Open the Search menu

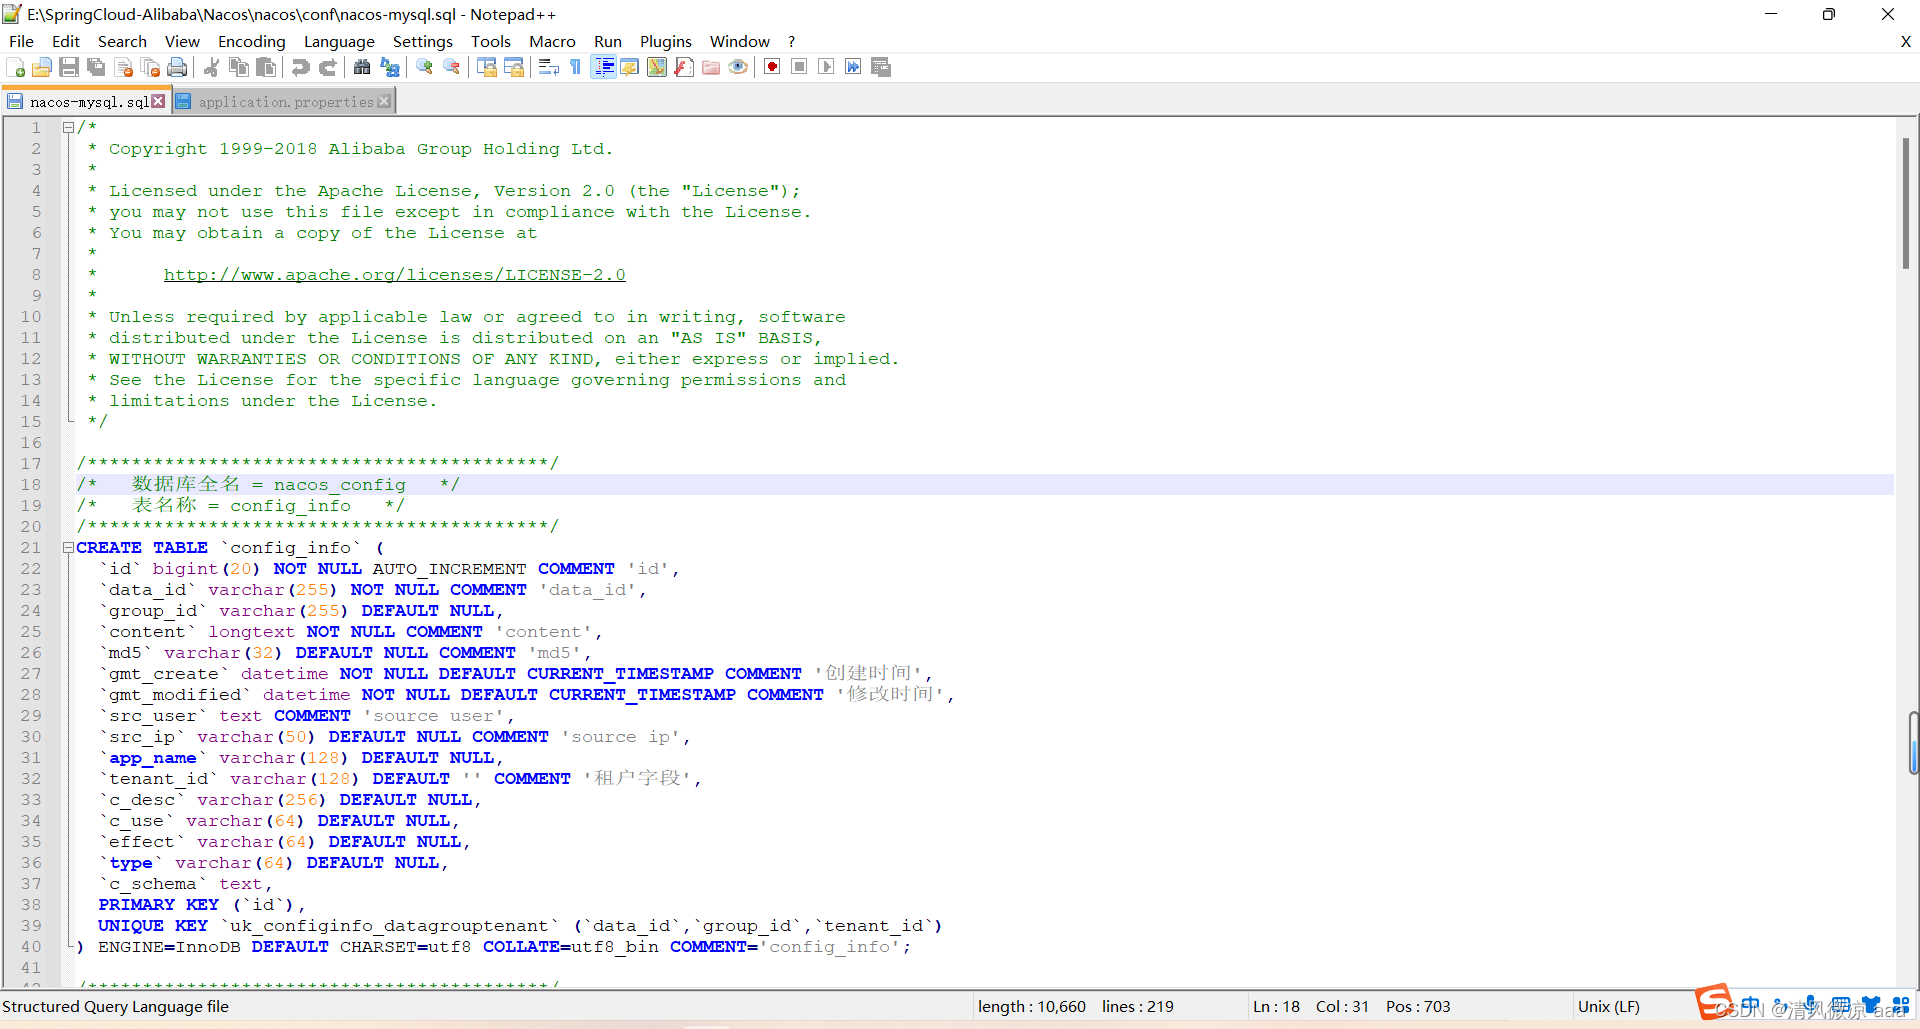point(122,41)
